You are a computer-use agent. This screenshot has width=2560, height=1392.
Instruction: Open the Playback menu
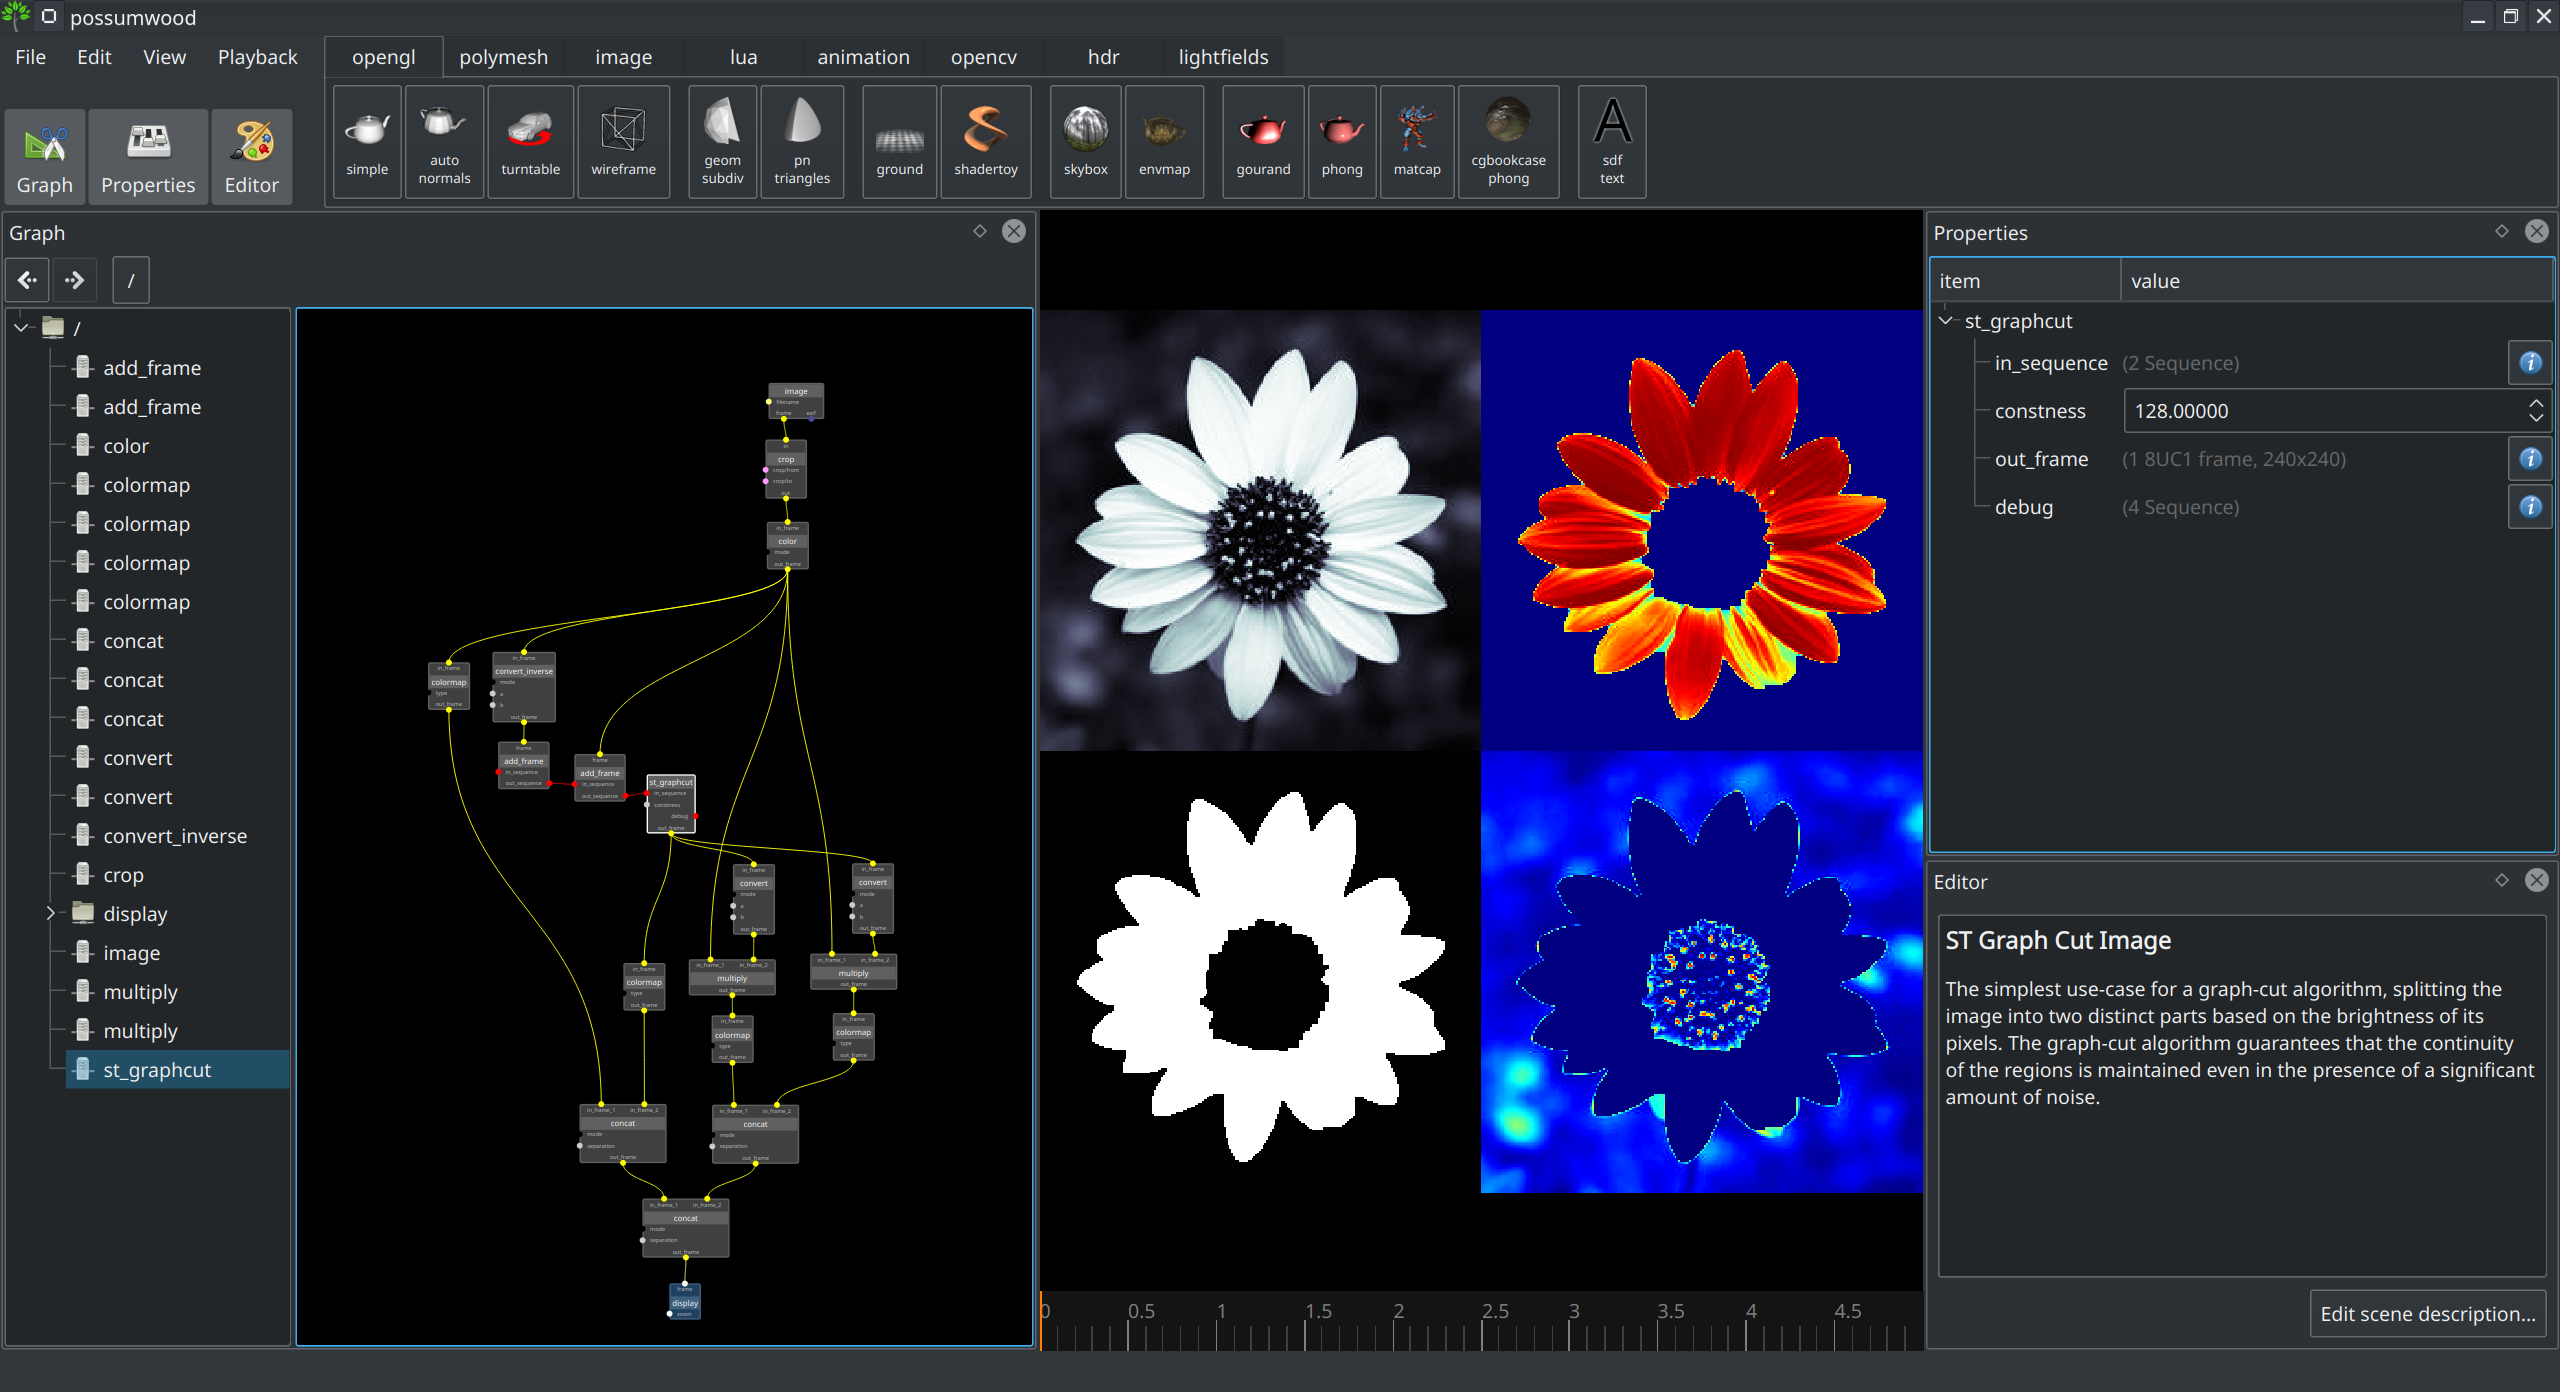257,57
